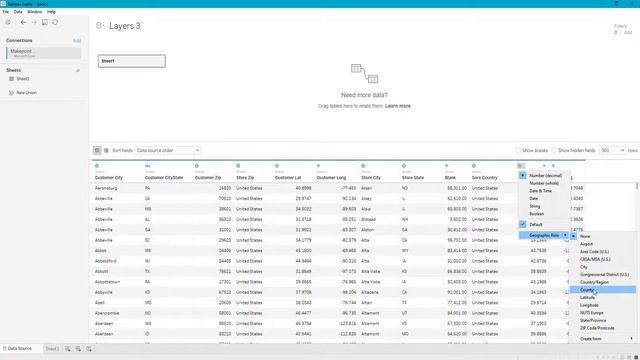Open the rows count dropdown showing 500
Screen dimensions: 640x360
tap(612, 151)
